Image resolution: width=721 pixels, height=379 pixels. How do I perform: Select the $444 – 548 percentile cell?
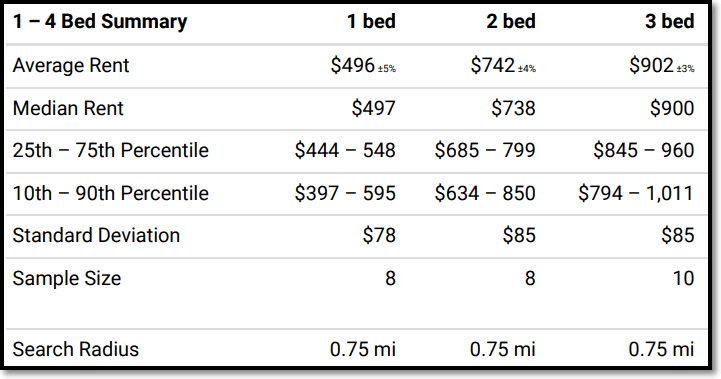(345, 150)
